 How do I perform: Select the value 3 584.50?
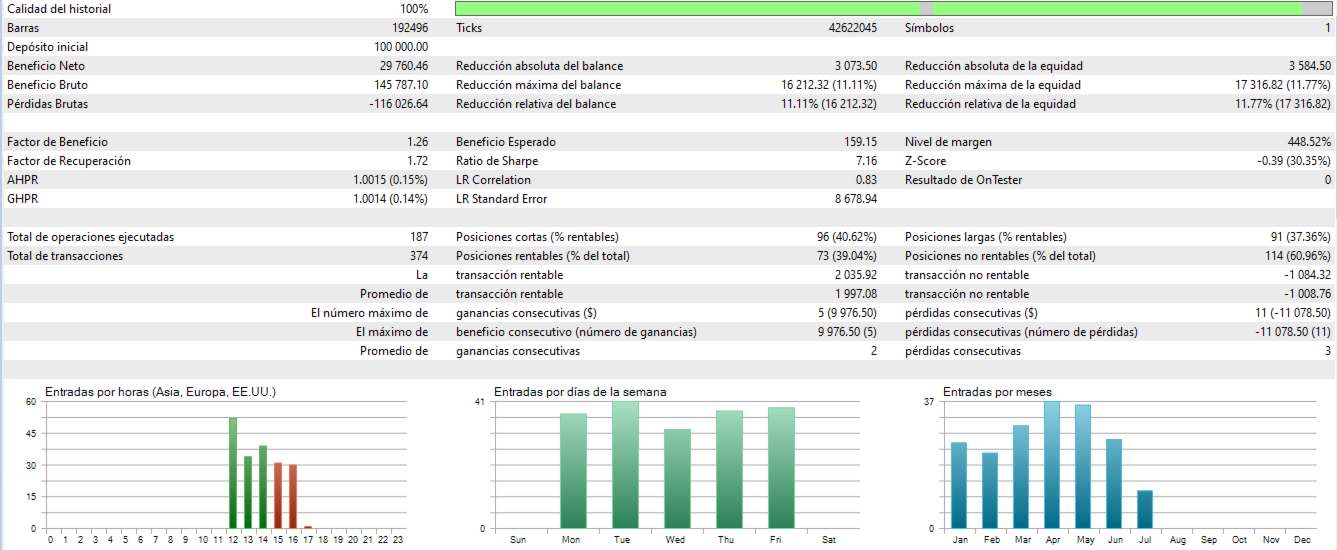(x=1309, y=66)
